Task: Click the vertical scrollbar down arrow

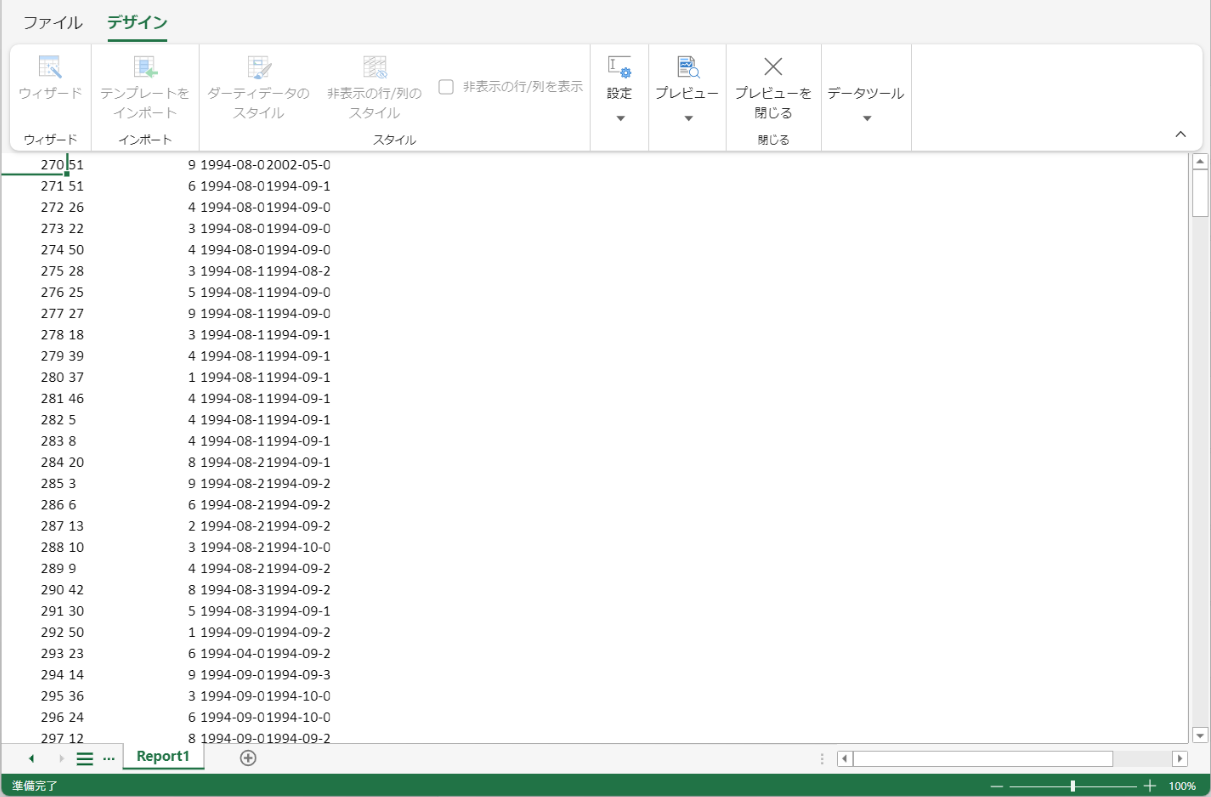Action: click(x=1200, y=735)
